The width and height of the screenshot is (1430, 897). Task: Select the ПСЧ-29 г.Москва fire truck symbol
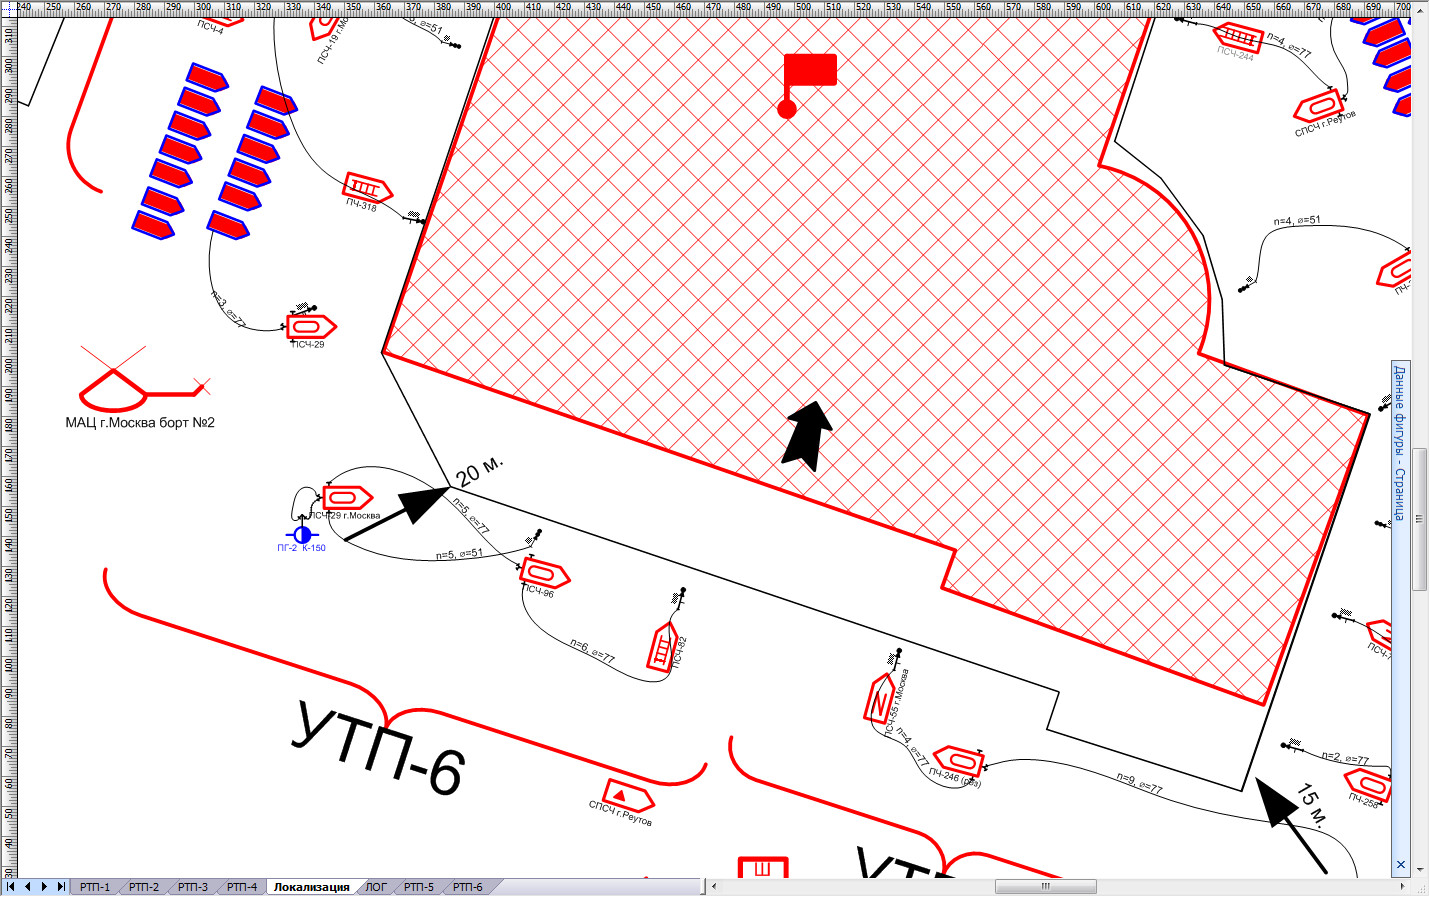347,497
